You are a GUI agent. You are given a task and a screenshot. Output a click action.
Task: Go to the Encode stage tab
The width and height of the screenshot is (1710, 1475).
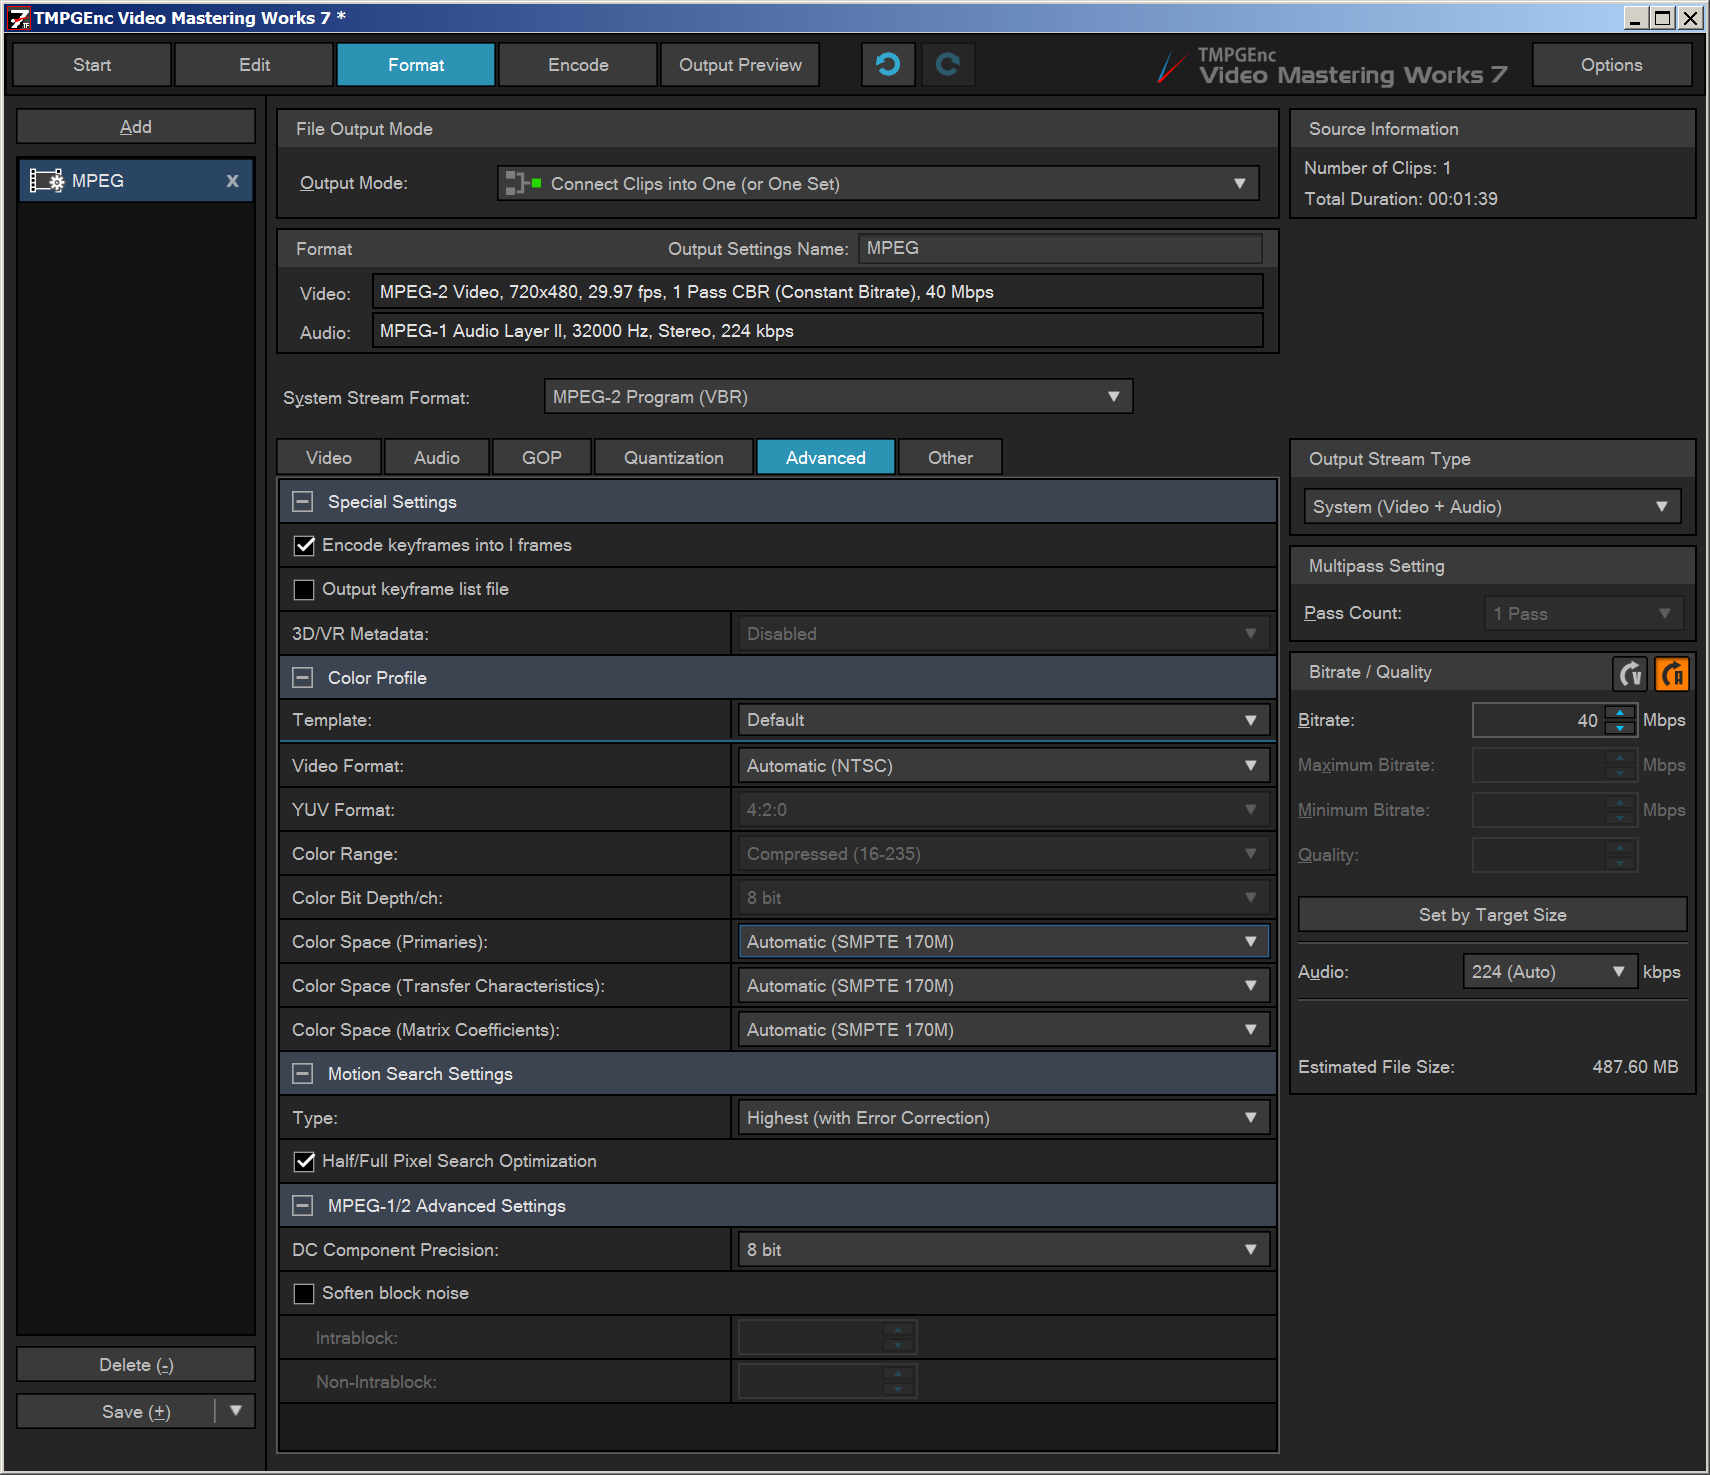tap(578, 65)
